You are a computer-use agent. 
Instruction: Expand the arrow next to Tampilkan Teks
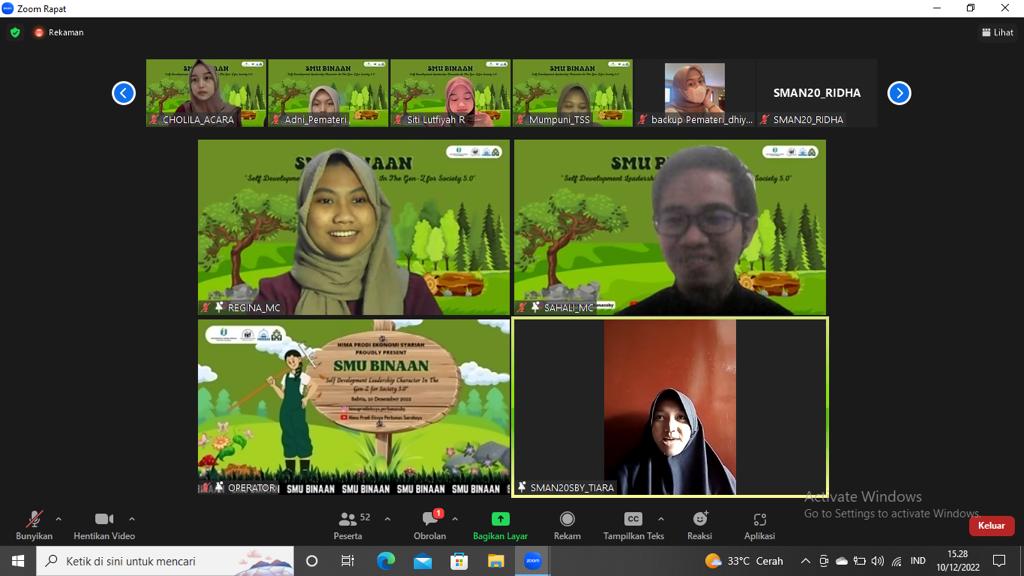pos(661,519)
